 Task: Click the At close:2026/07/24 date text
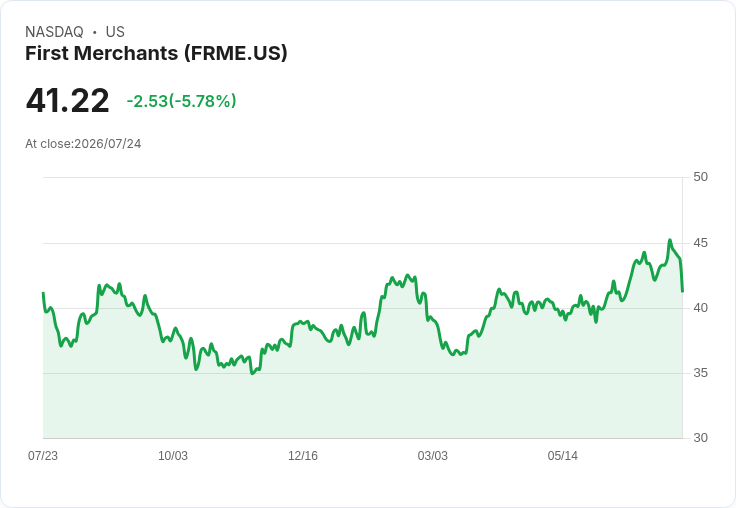coord(83,144)
